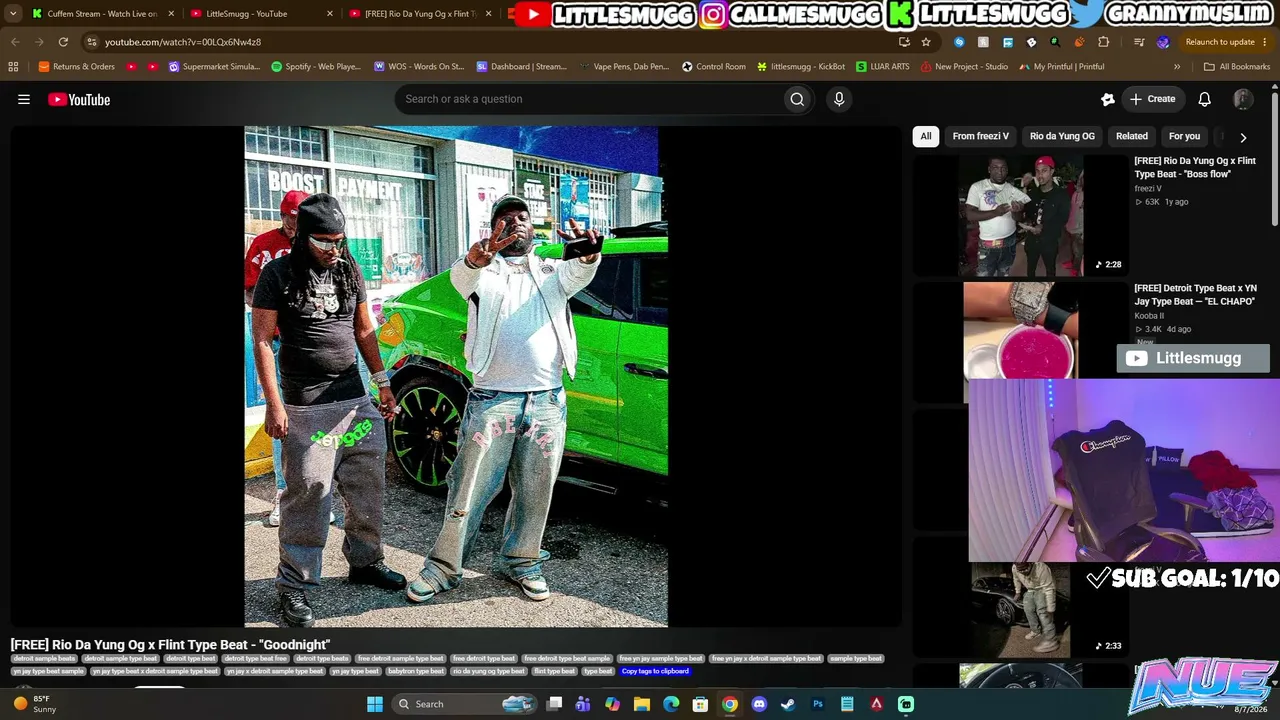Open Microsoft Teams from the taskbar

[583, 704]
